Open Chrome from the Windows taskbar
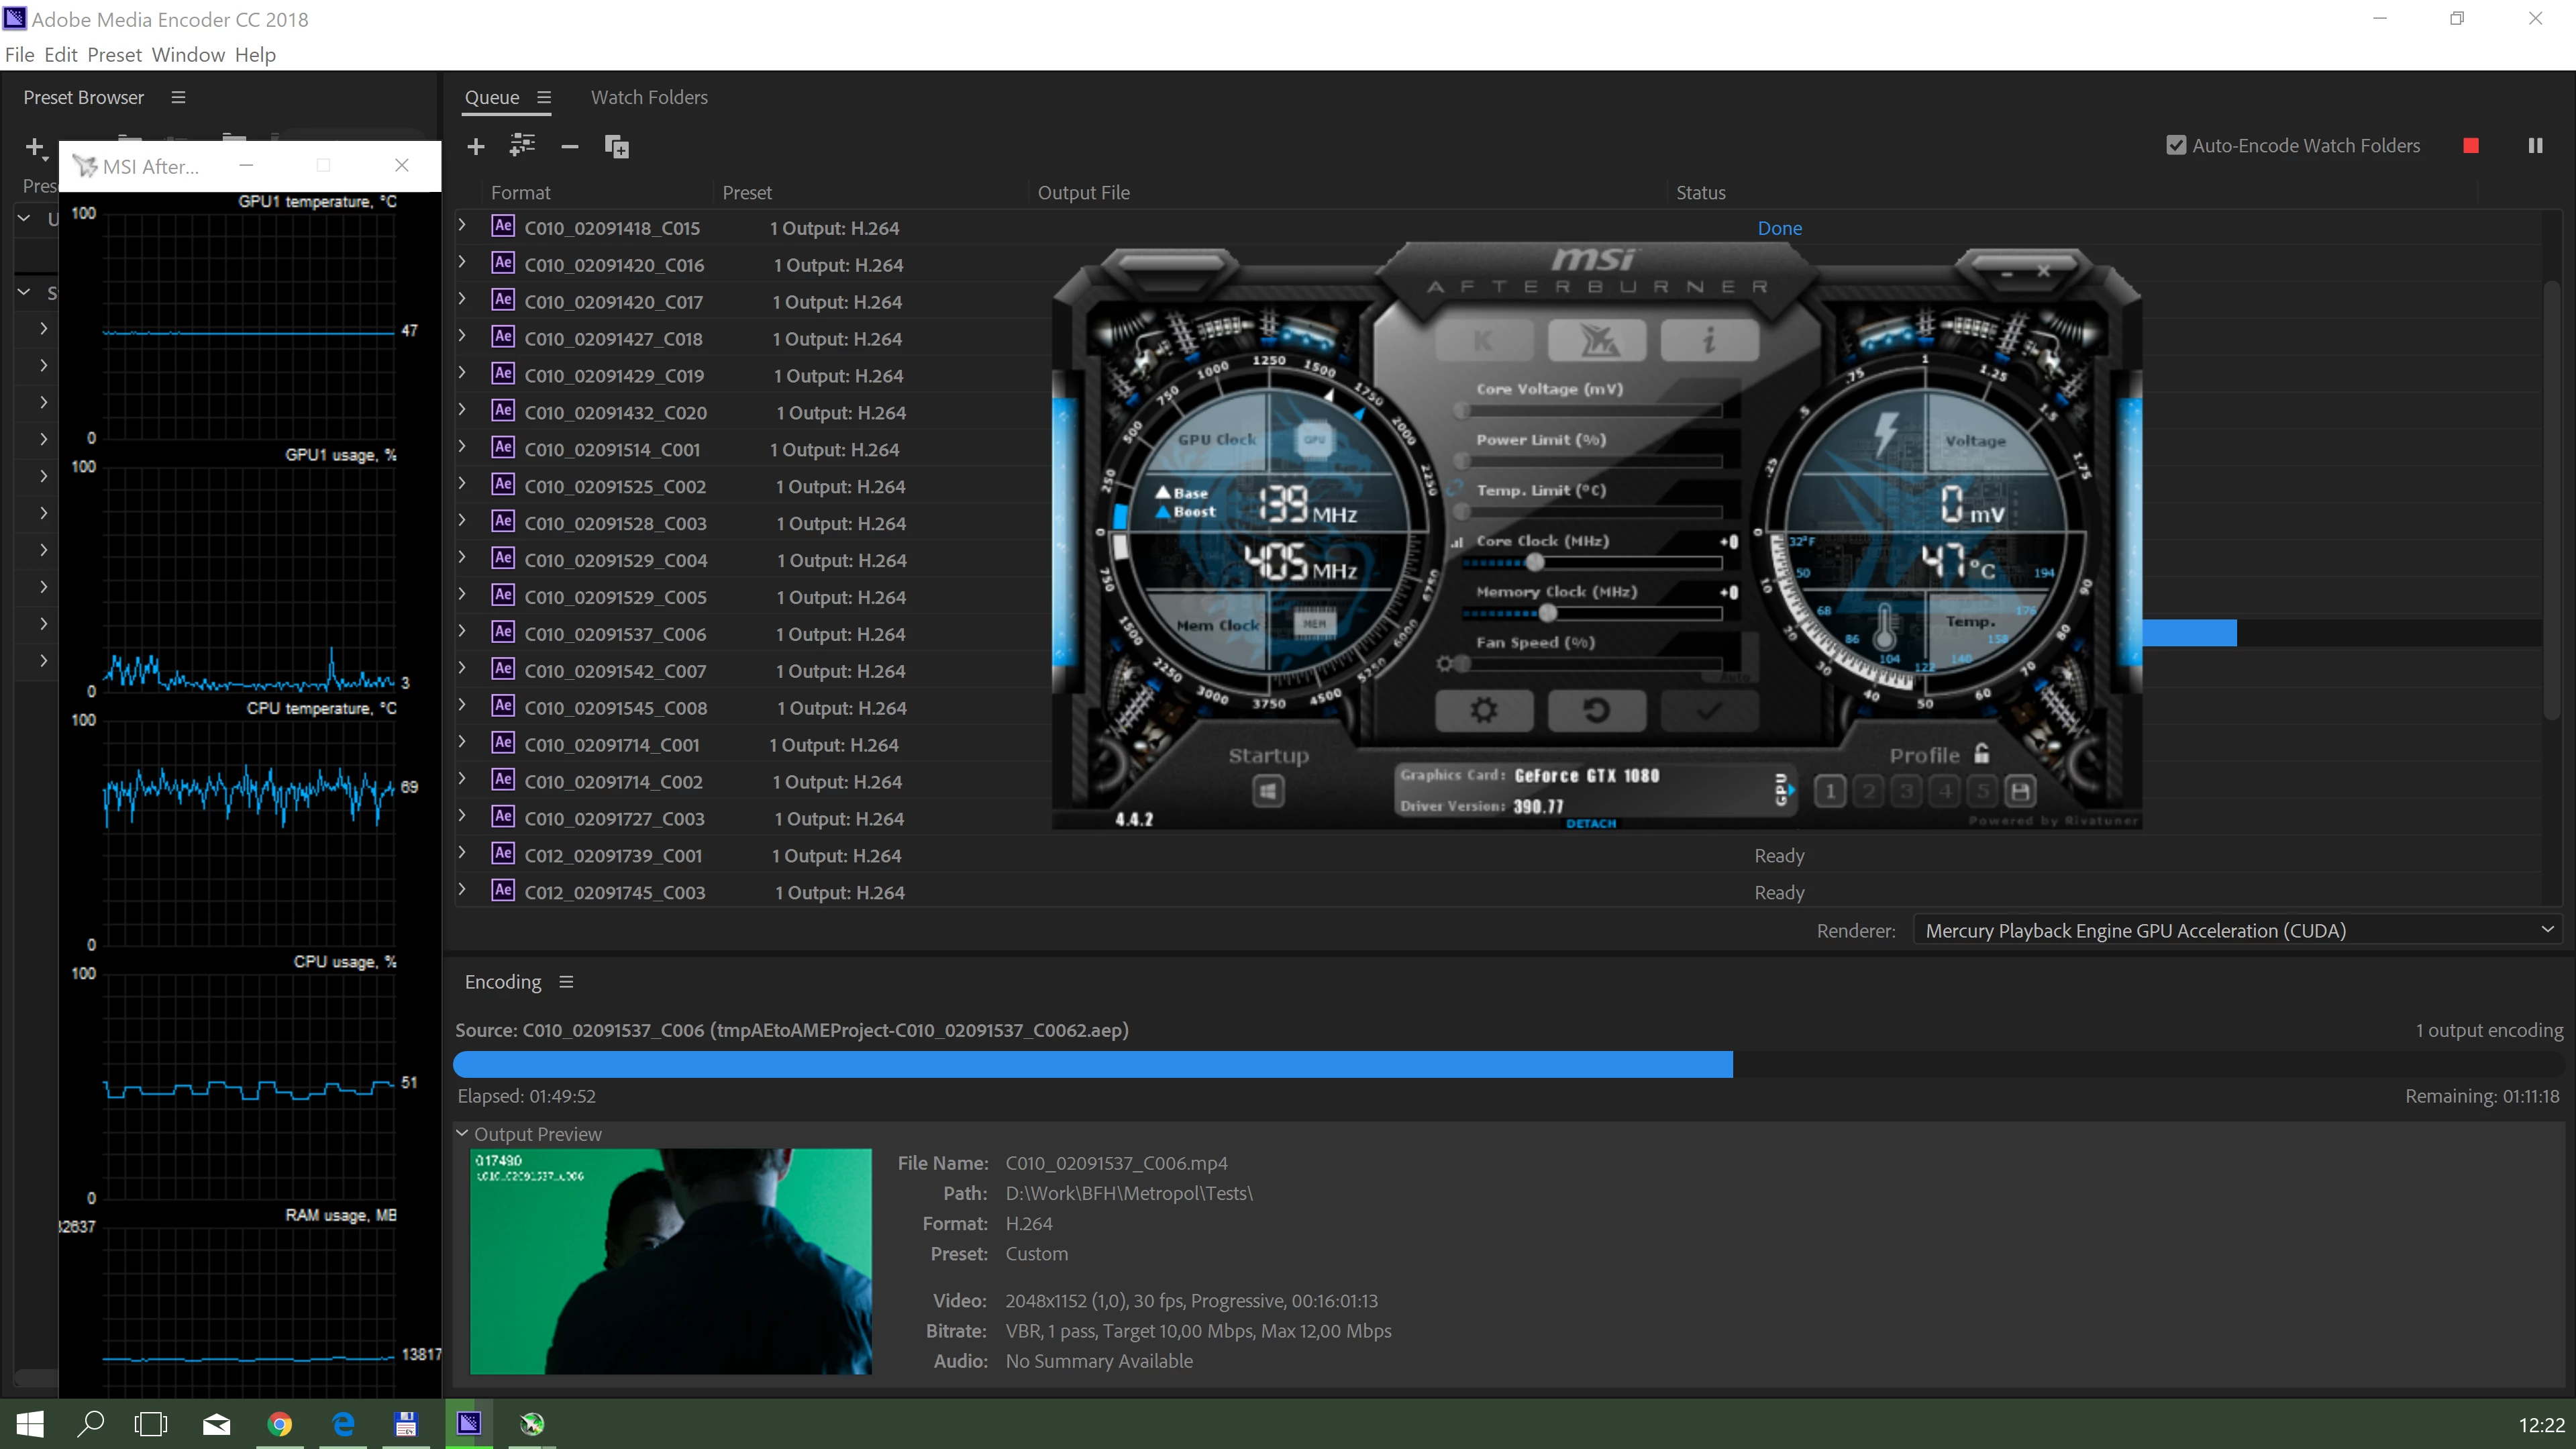This screenshot has height=1449, width=2576. pyautogui.click(x=280, y=1424)
